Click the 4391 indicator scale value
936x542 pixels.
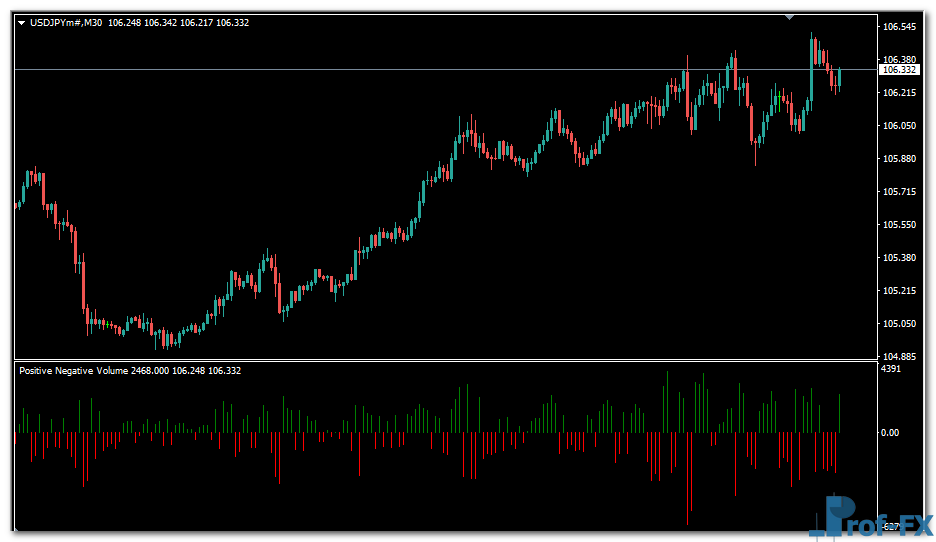892,370
